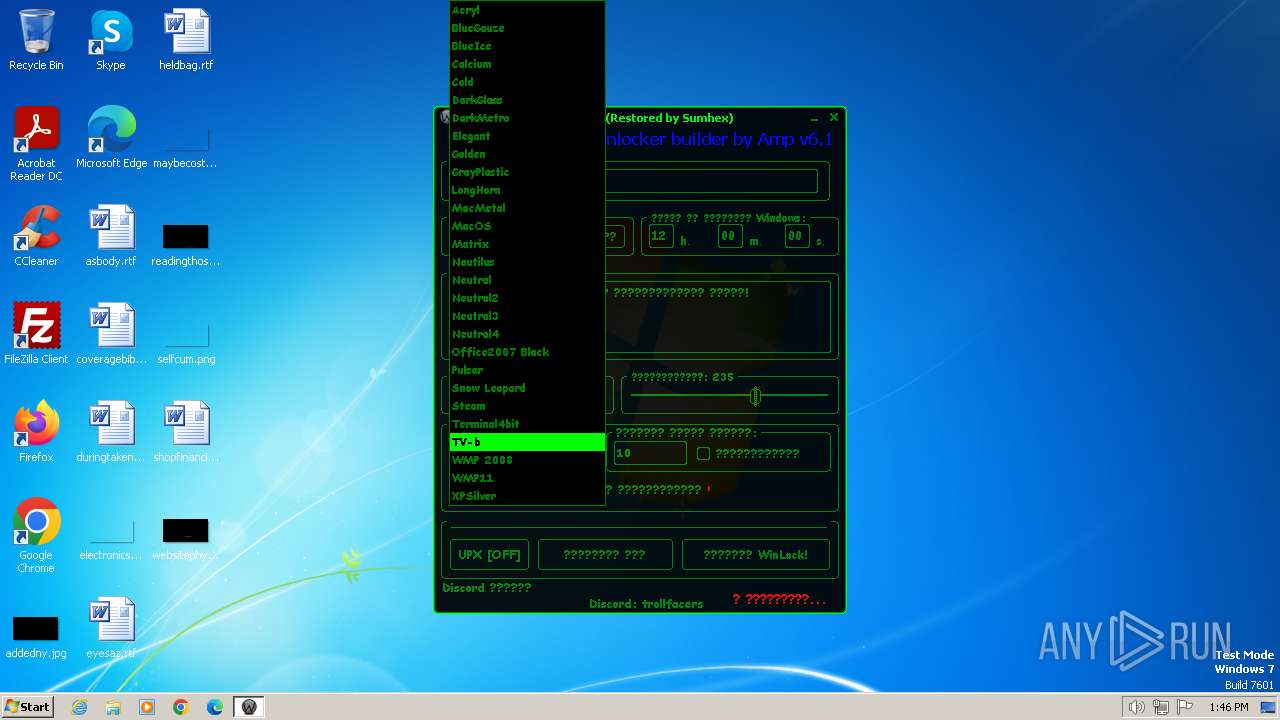The width and height of the screenshot is (1280, 720).
Task: Pick the Nautilus theme
Action: (x=527, y=262)
